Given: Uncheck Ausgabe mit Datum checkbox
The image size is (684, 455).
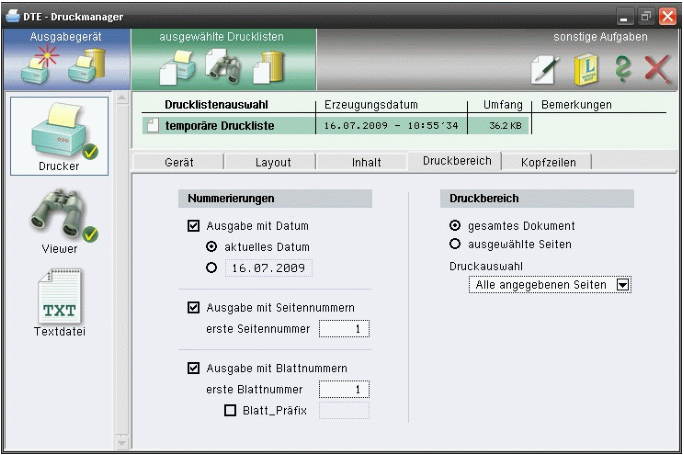Looking at the screenshot, I should [x=194, y=226].
